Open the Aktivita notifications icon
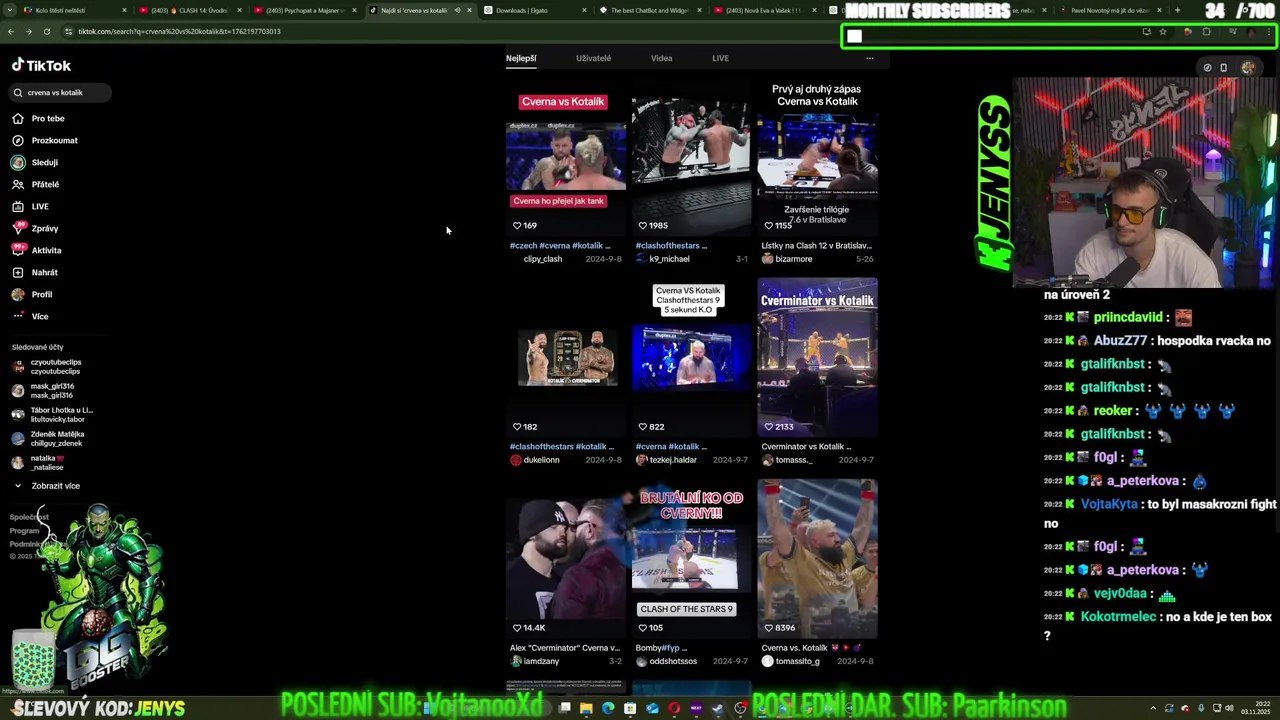This screenshot has width=1280, height=720. pyautogui.click(x=18, y=250)
